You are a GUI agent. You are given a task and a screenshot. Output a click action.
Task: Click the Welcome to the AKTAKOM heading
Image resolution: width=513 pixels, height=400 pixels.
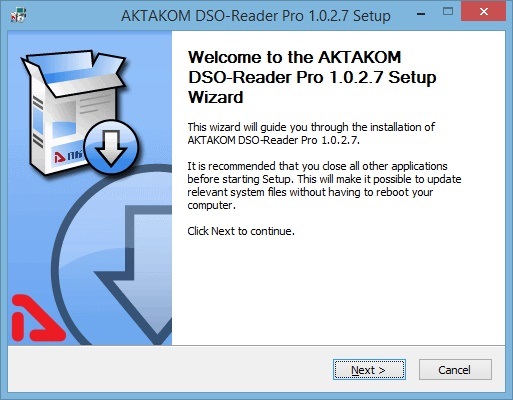(x=312, y=77)
